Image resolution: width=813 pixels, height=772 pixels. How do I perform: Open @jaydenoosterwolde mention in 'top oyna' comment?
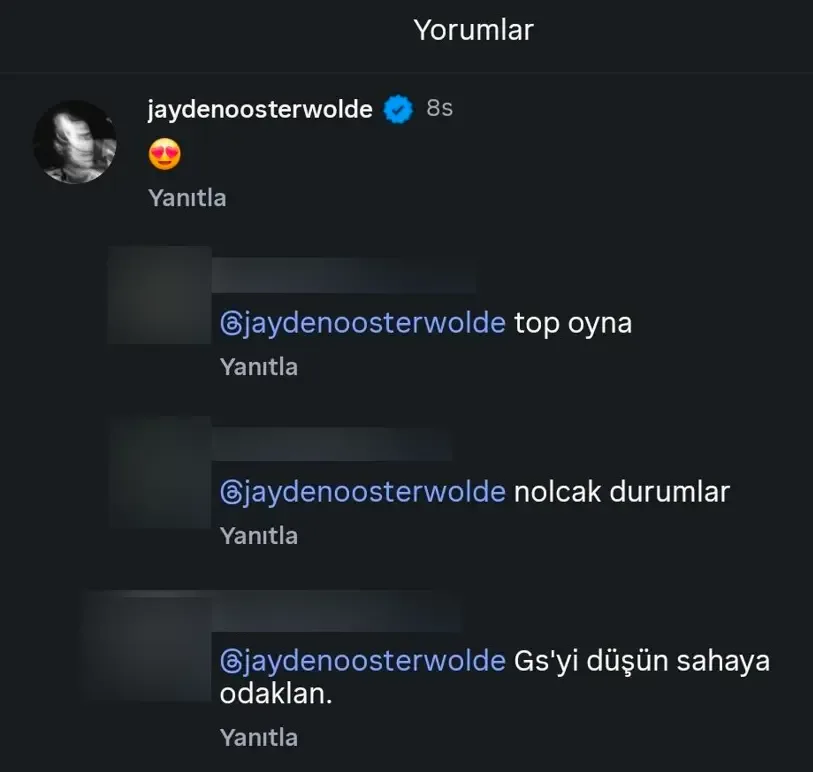(x=362, y=322)
